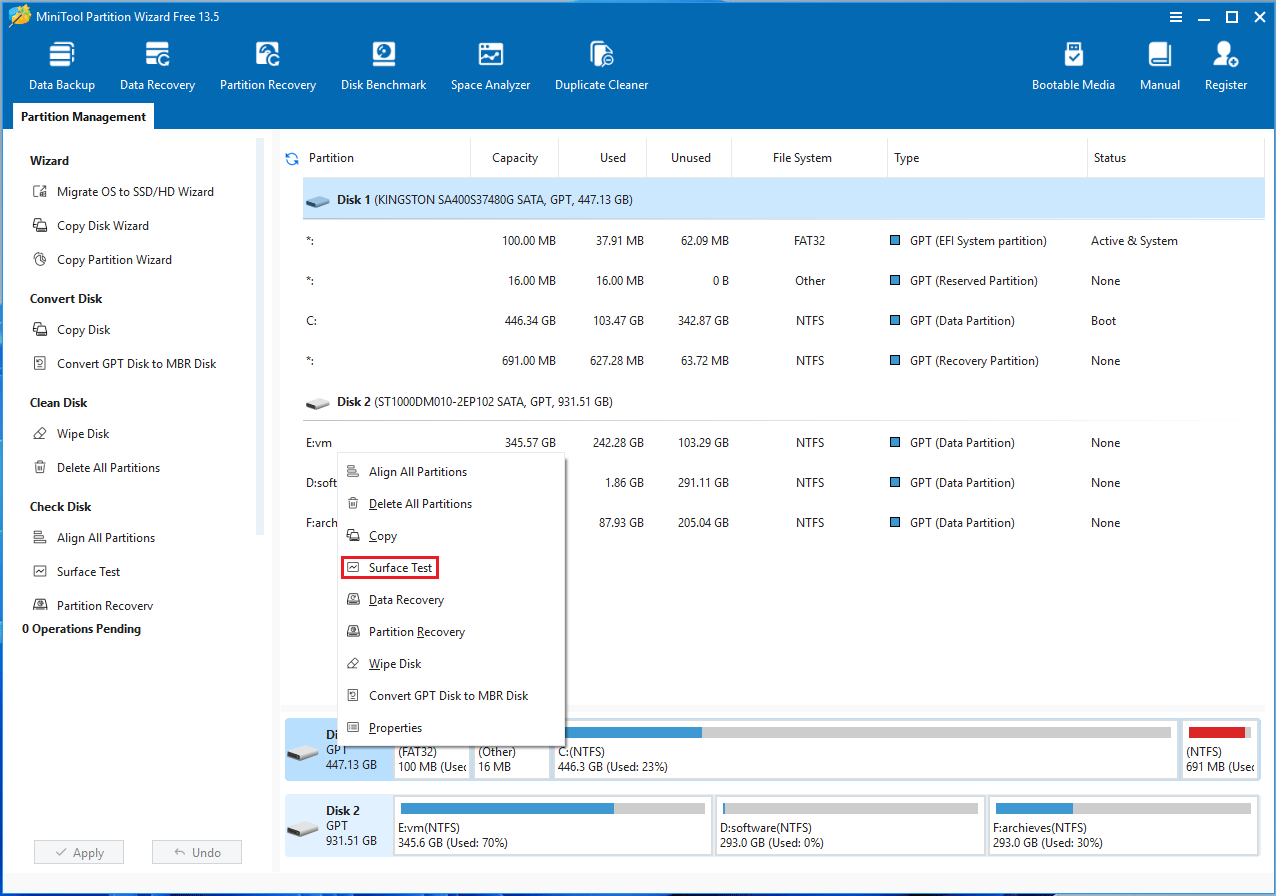Click the Undo button
Viewport: 1276px width, 896px height.
pos(196,852)
